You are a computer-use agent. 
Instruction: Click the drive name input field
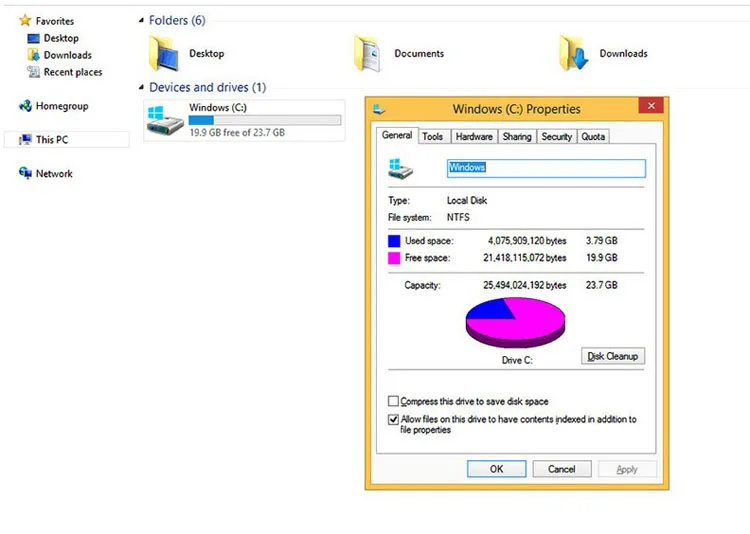pos(546,168)
